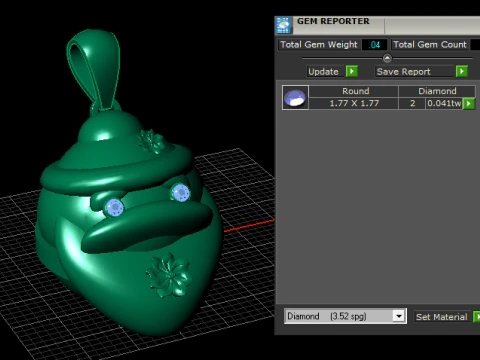Click the Save Report button
Viewport: 480px width, 360px height.
[x=414, y=72]
